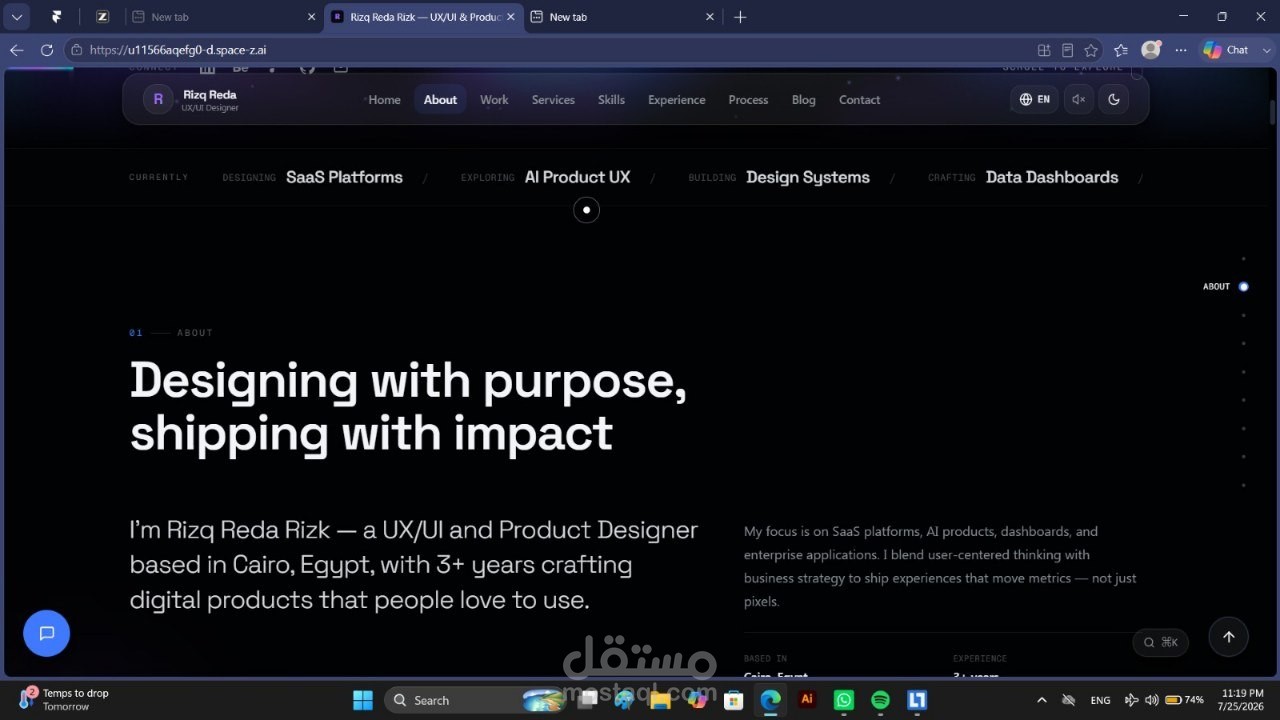Open browser settings and more menu
The height and width of the screenshot is (720, 1280).
(x=1181, y=50)
